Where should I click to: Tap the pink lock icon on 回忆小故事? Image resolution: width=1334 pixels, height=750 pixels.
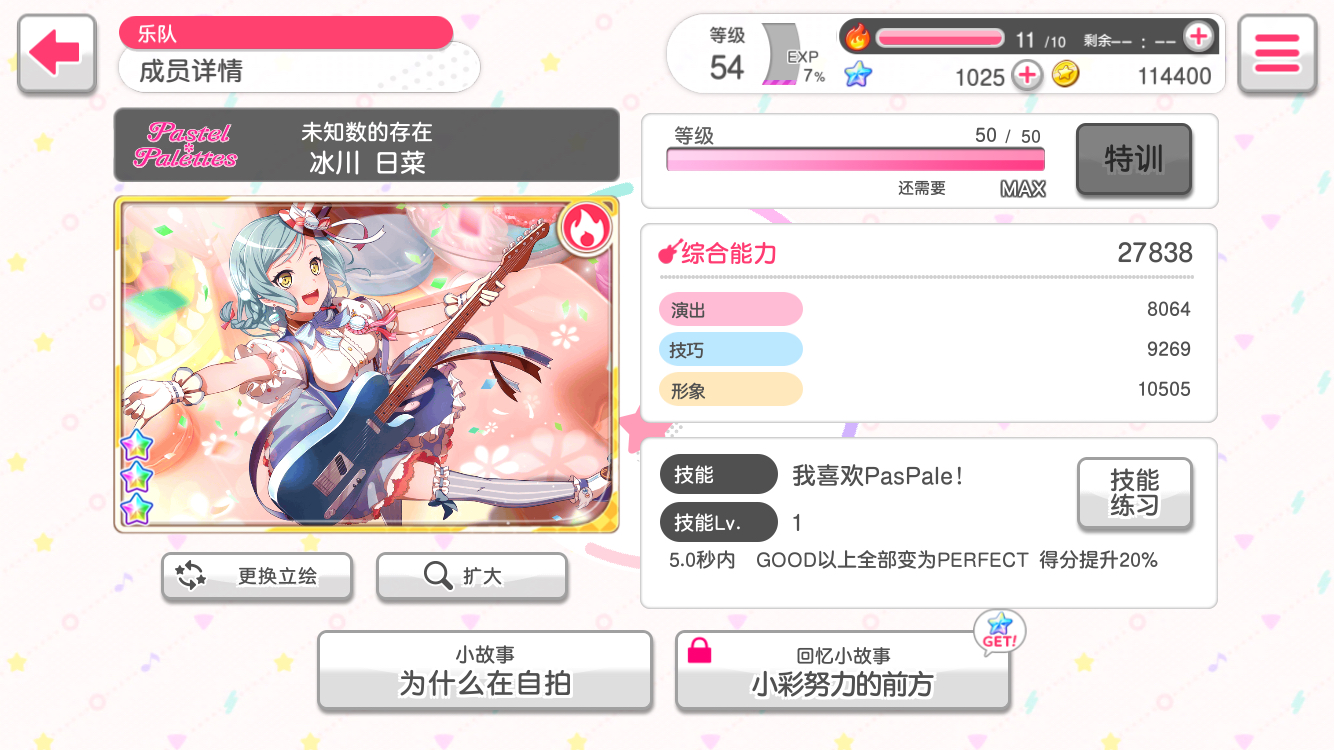coord(700,650)
